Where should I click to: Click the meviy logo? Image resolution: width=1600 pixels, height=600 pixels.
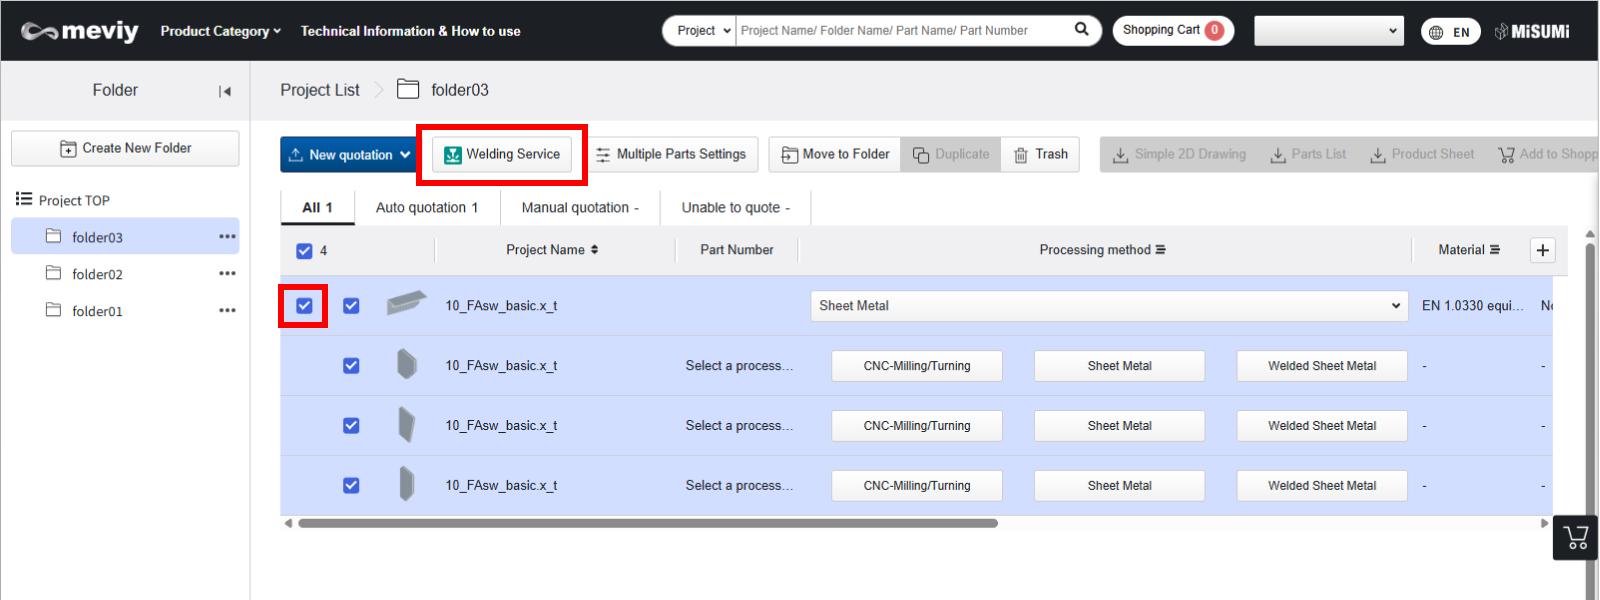(80, 31)
